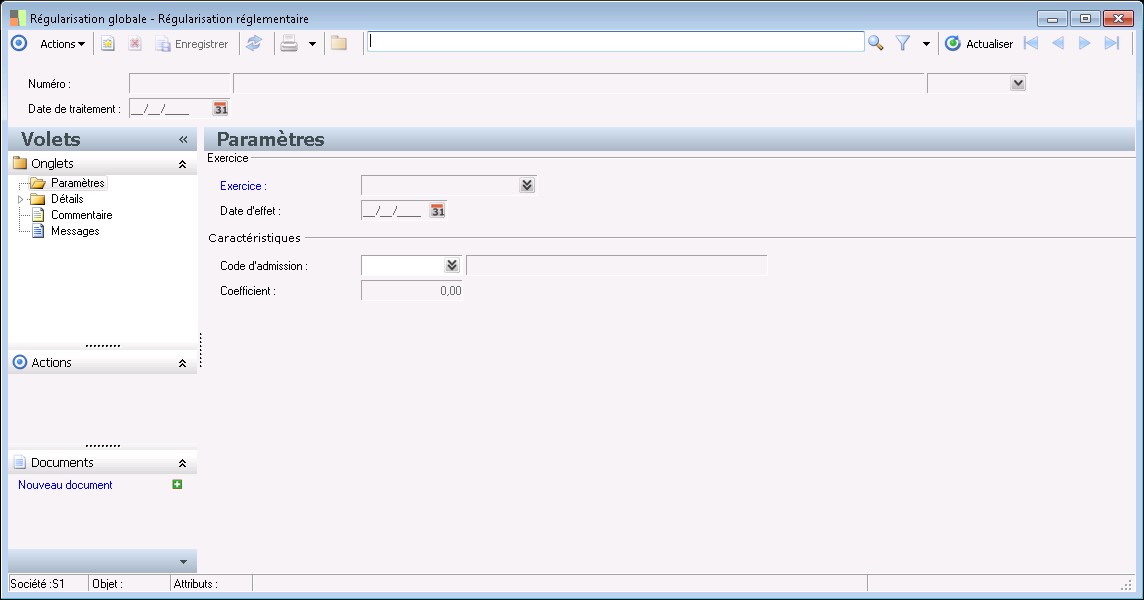This screenshot has width=1144, height=600.
Task: Click the Date de traitement field
Action: [x=170, y=109]
